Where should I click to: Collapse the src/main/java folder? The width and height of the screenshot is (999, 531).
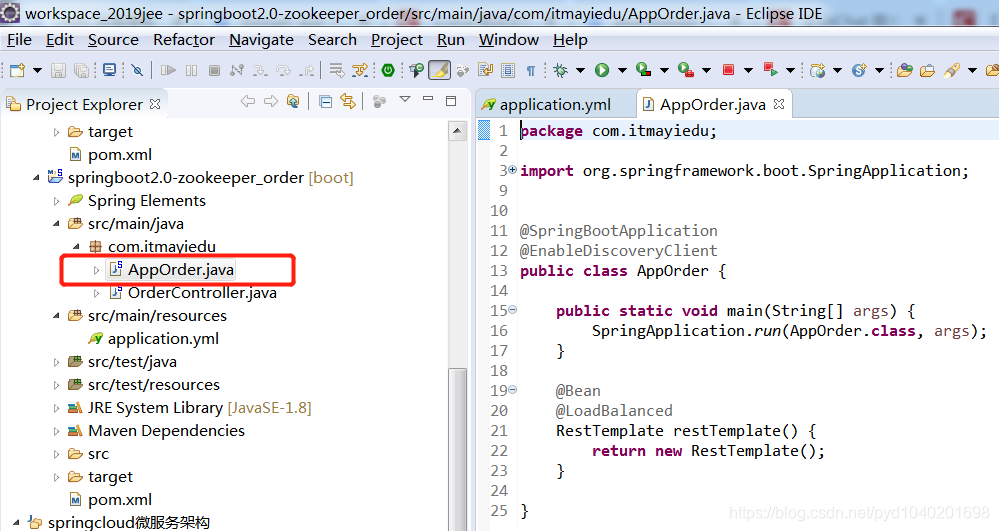click(56, 224)
